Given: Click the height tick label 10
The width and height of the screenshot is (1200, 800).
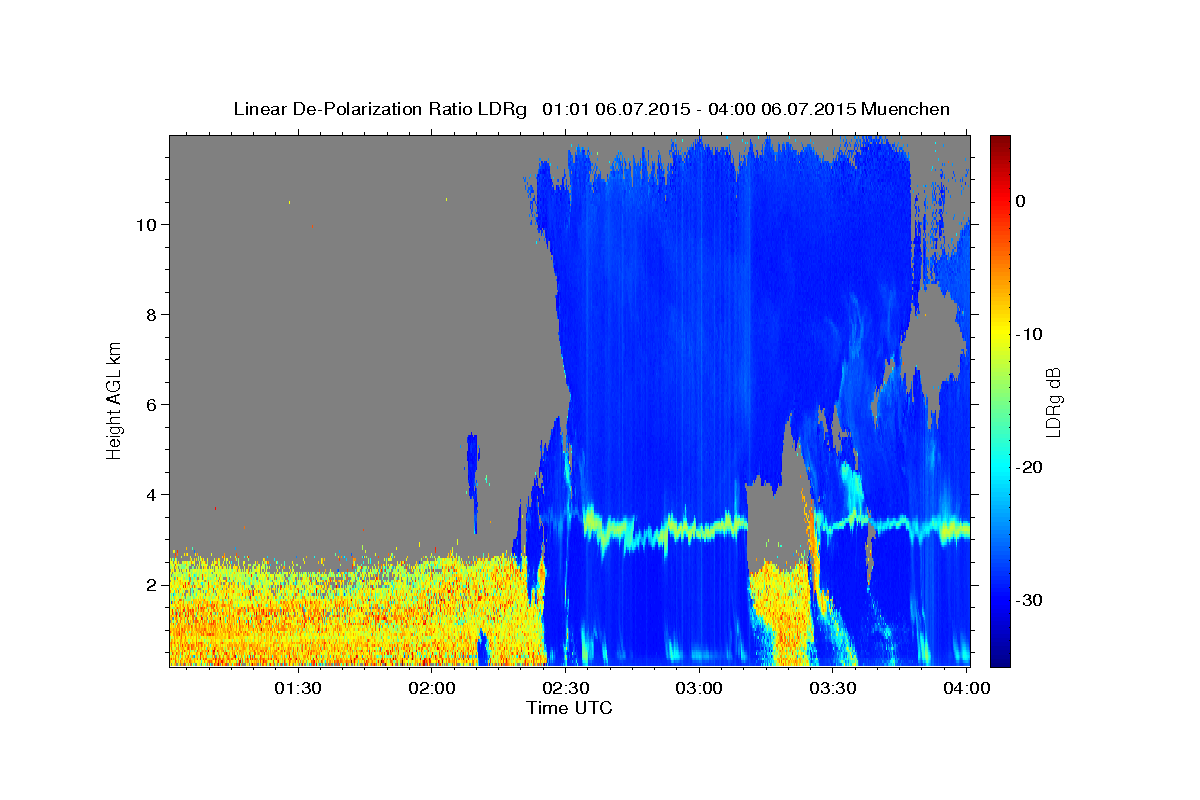Looking at the screenshot, I should tap(147, 225).
